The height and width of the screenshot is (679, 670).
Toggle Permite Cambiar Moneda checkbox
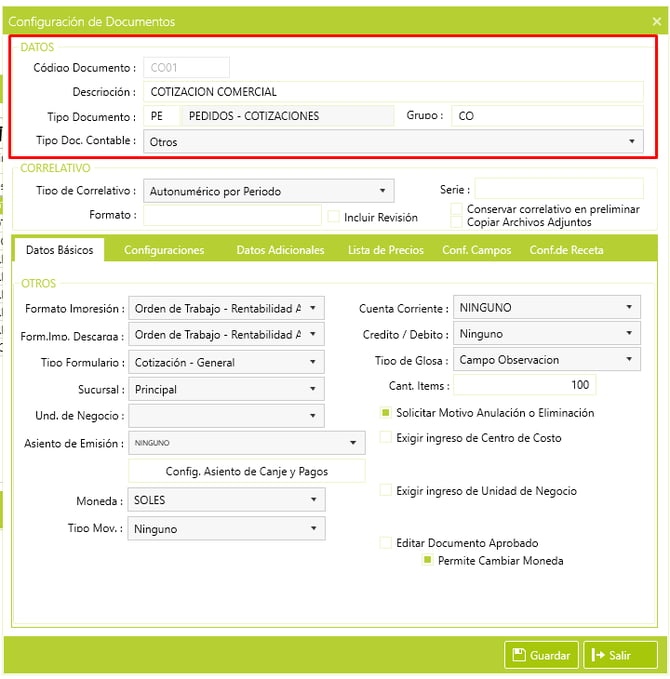click(x=428, y=560)
